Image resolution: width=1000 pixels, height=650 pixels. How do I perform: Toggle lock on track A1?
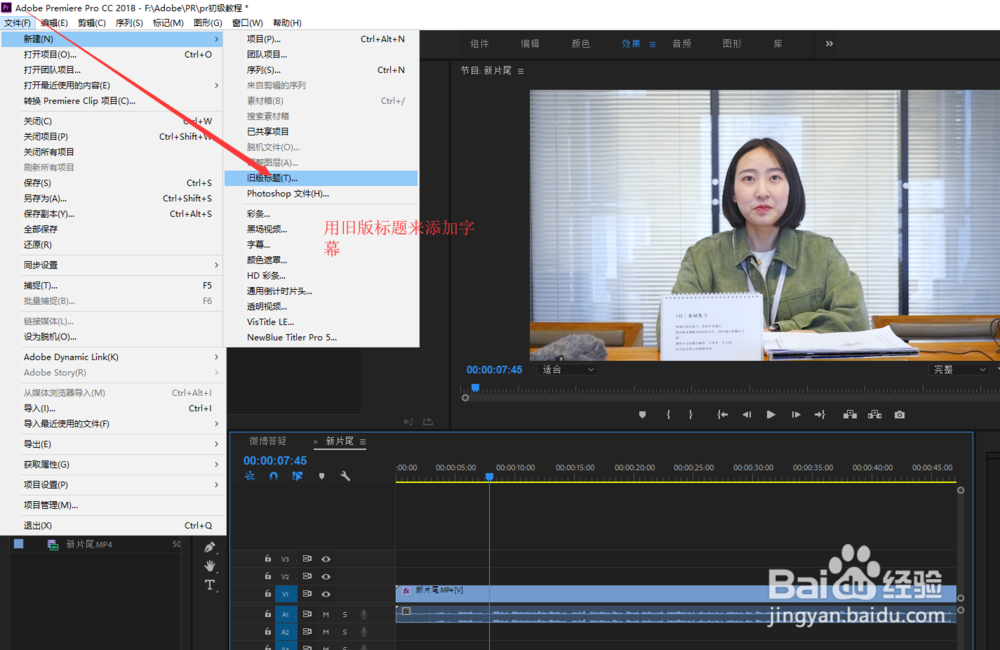(x=268, y=614)
